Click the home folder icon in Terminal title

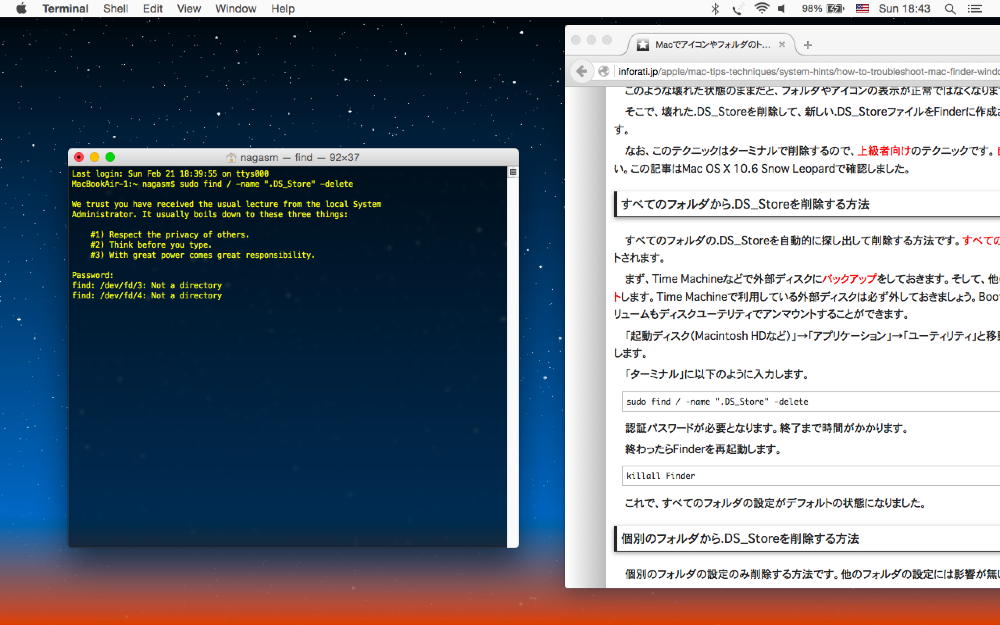(232, 158)
